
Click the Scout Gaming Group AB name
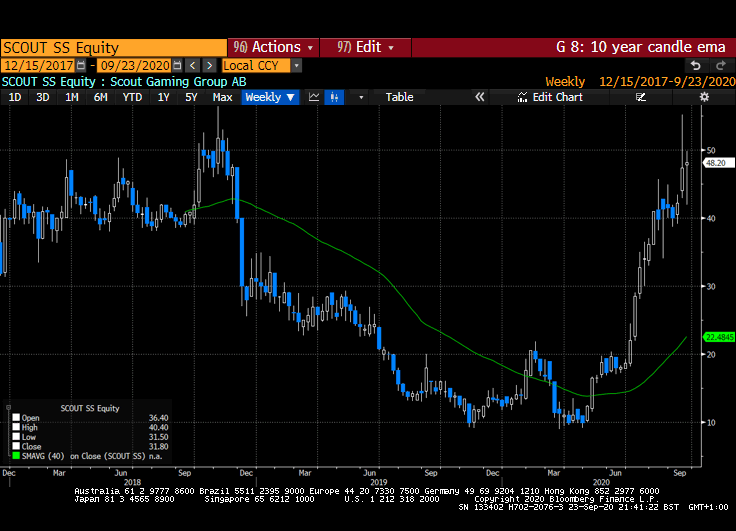pyautogui.click(x=178, y=82)
